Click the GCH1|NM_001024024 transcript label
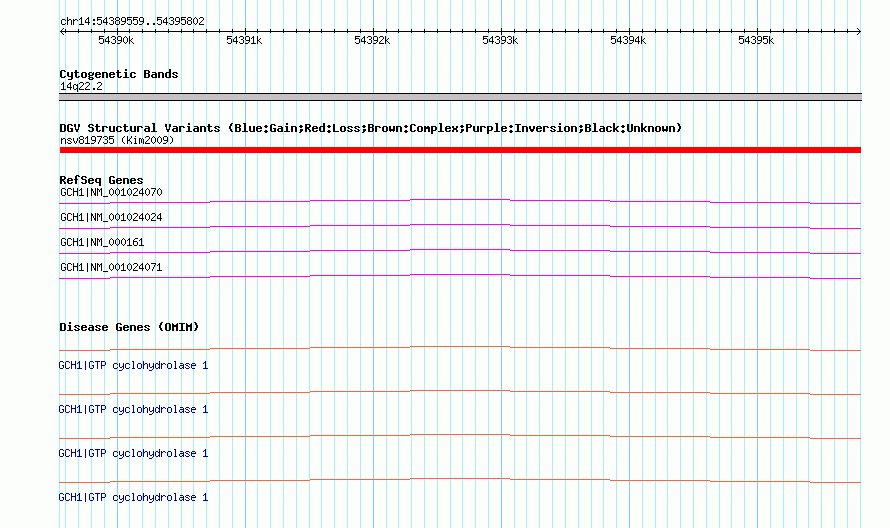This screenshot has height=528, width=890. click(111, 217)
